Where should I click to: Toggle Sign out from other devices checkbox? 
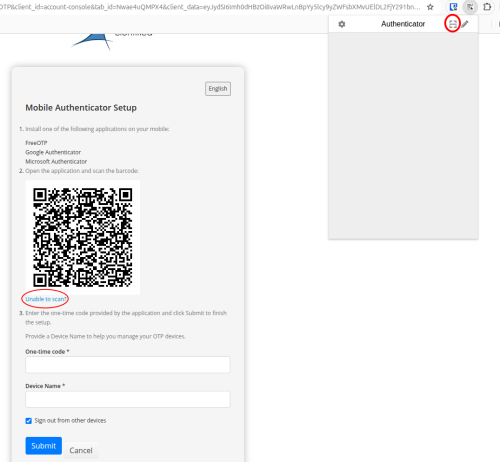[x=29, y=421]
